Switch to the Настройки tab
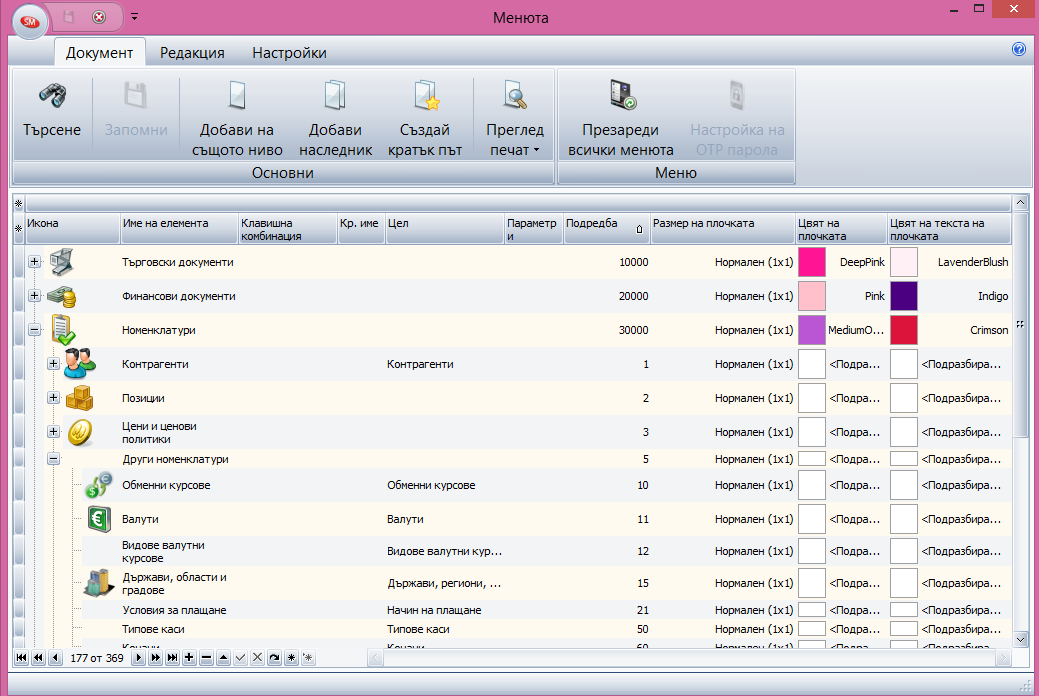 click(289, 53)
